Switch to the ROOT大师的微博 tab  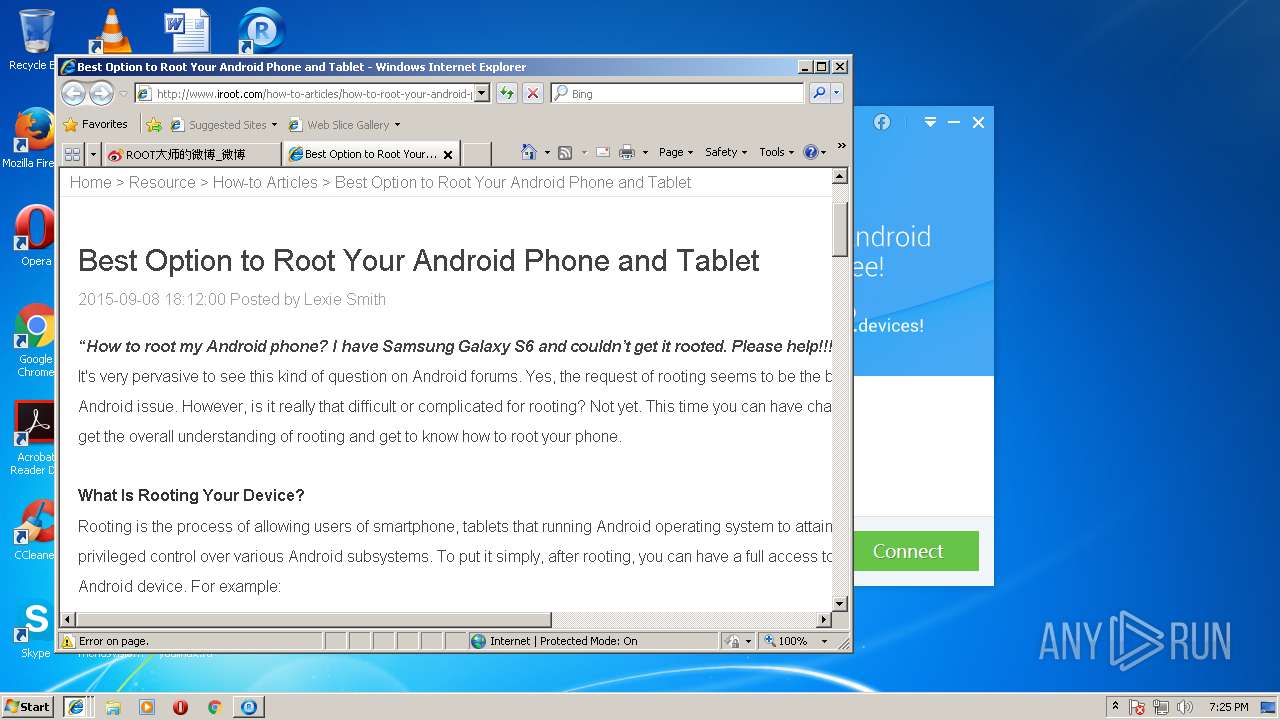[x=191, y=154]
